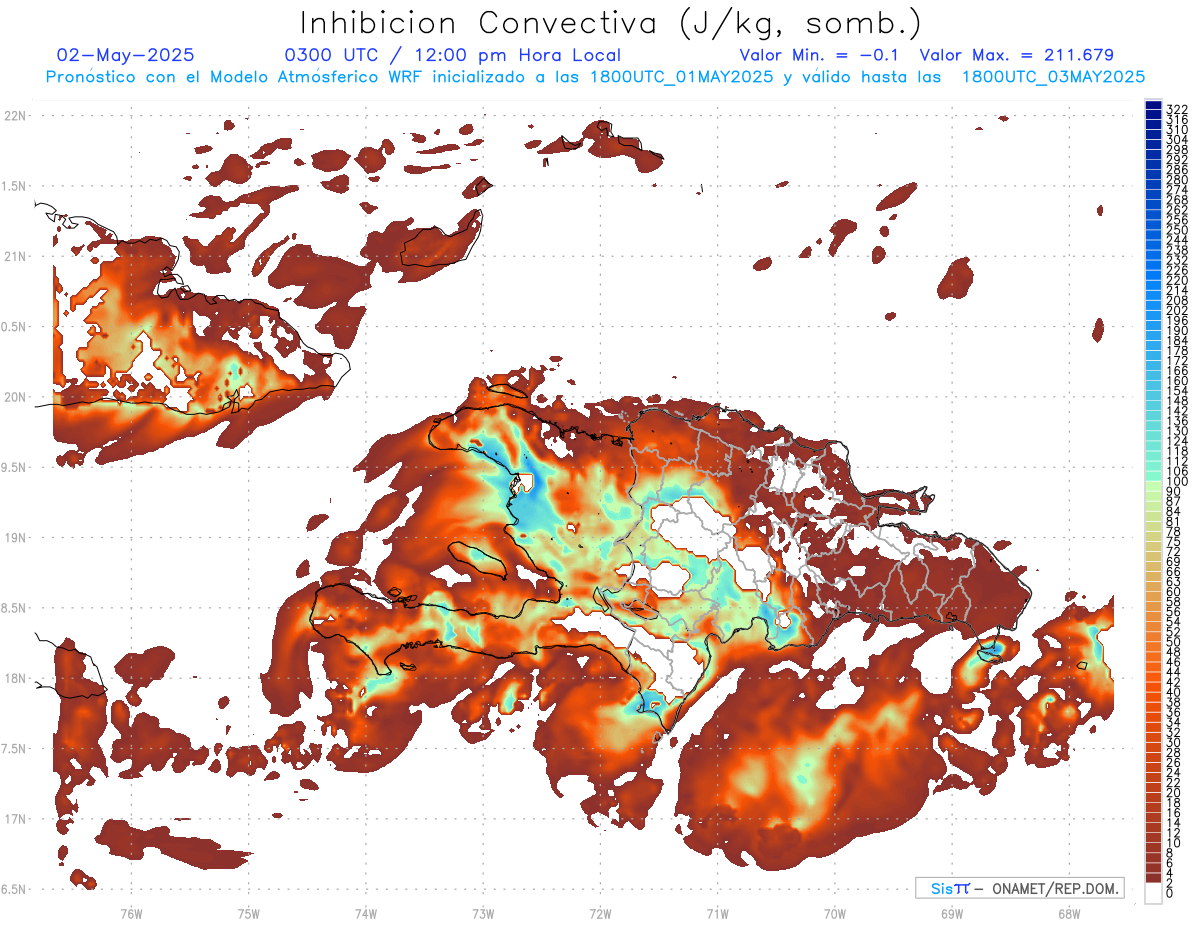
Task: Click the '20N' latitude label
Action: click(x=15, y=397)
